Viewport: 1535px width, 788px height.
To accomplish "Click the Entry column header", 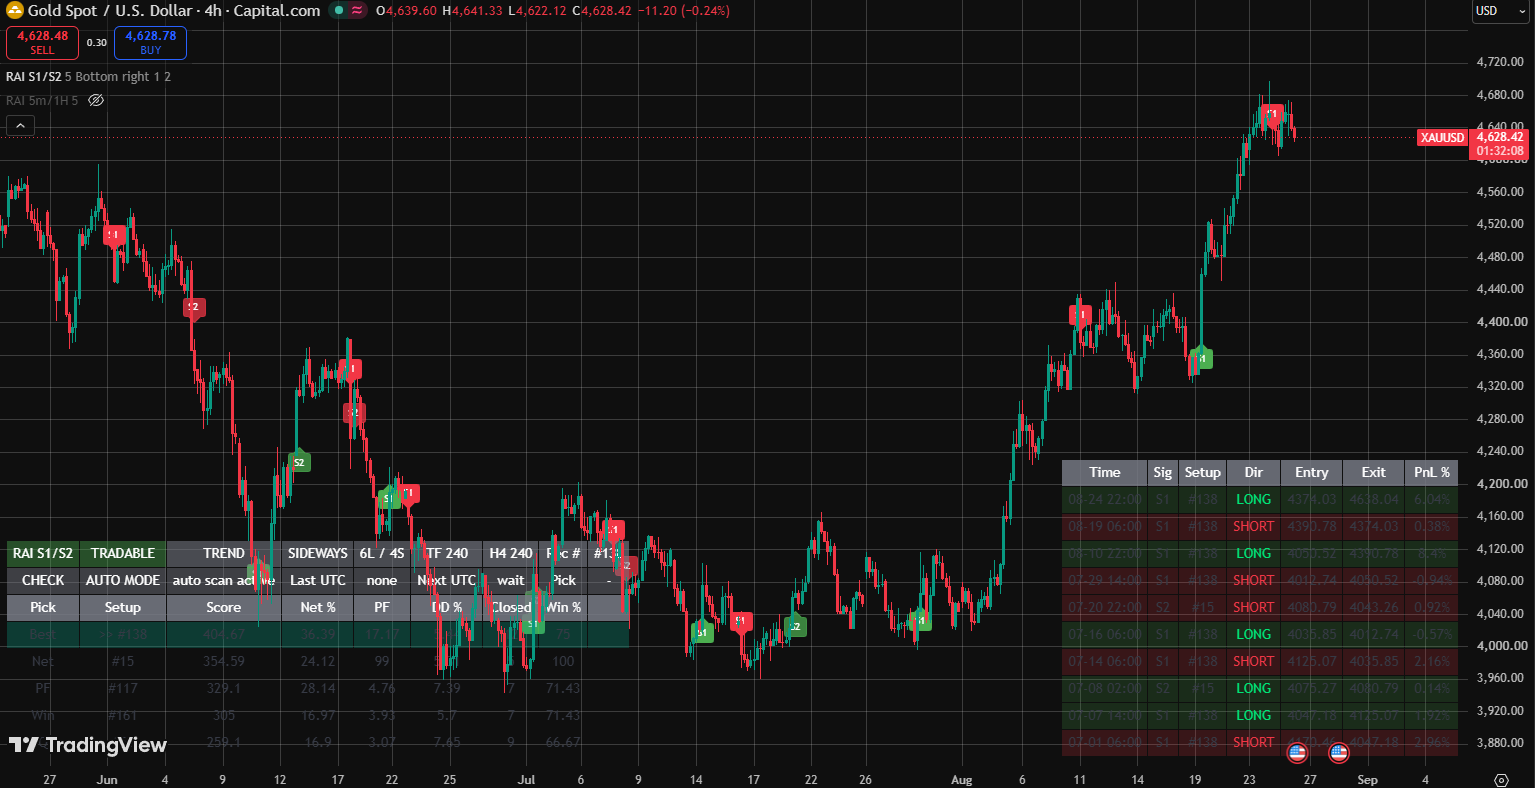I will (x=1311, y=472).
